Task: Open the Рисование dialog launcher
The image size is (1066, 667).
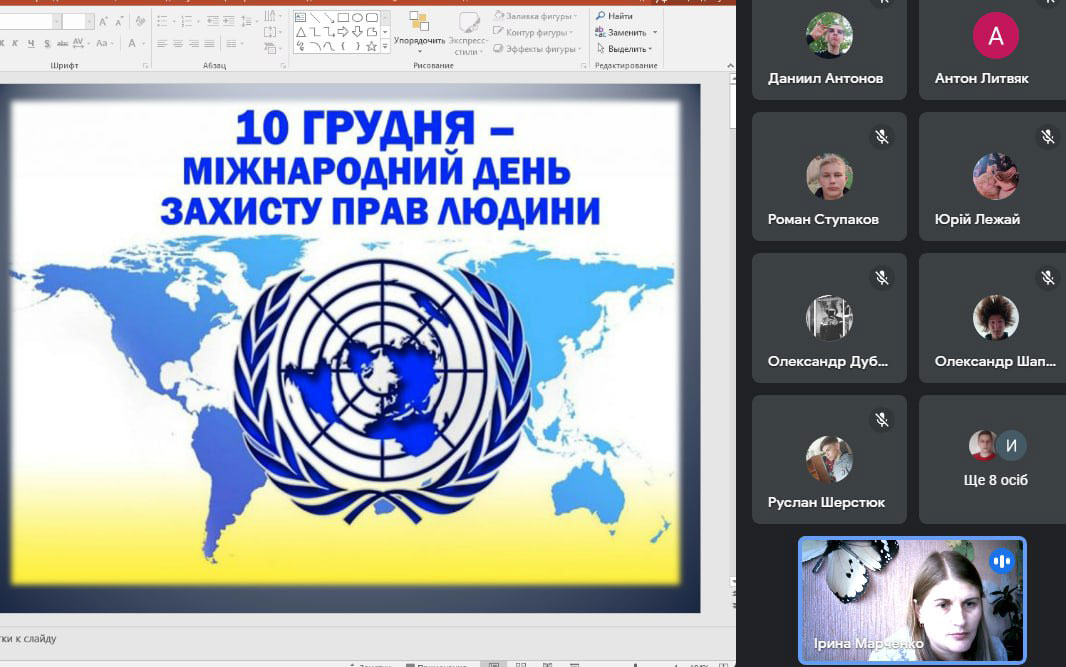Action: (x=583, y=66)
